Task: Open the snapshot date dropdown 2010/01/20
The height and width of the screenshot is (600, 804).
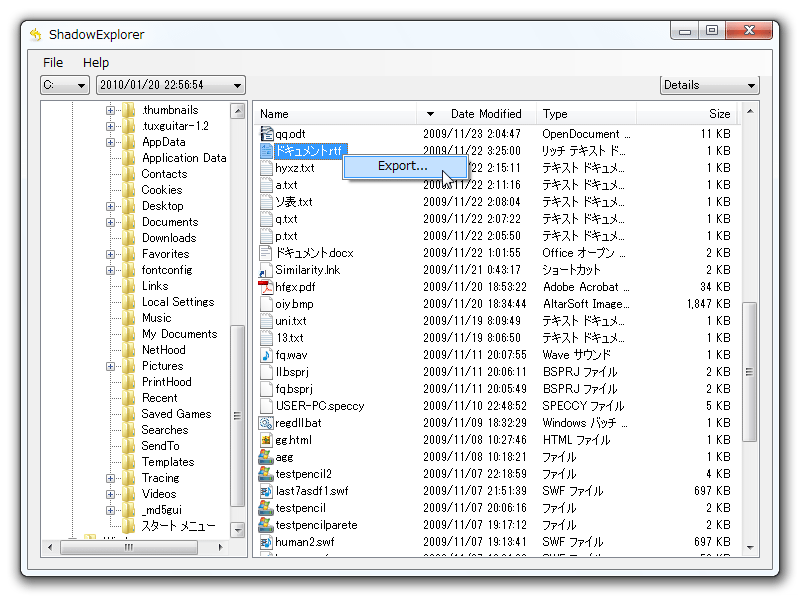Action: click(x=171, y=86)
